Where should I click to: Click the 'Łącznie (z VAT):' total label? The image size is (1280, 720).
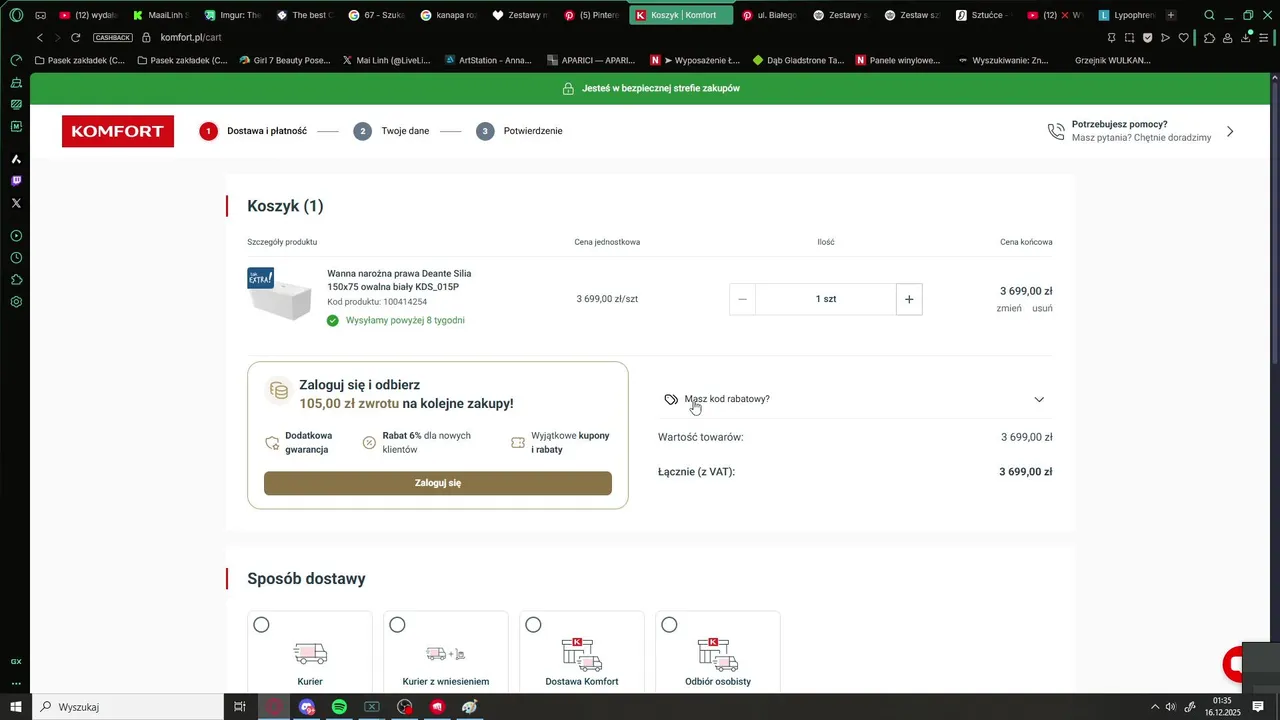pyautogui.click(x=696, y=472)
